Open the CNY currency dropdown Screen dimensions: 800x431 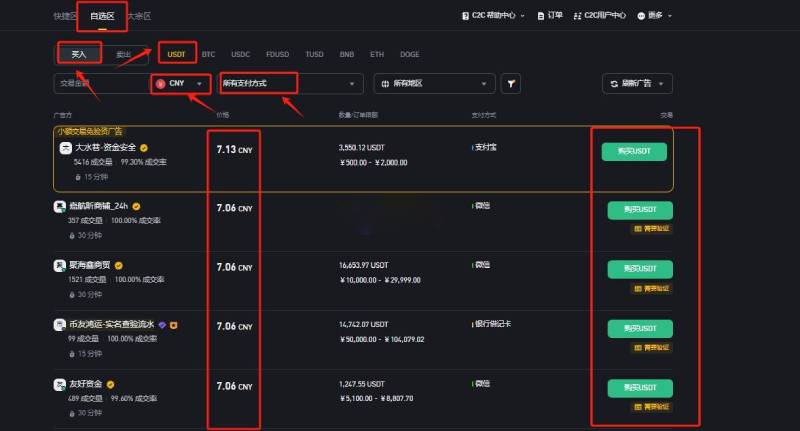point(180,84)
